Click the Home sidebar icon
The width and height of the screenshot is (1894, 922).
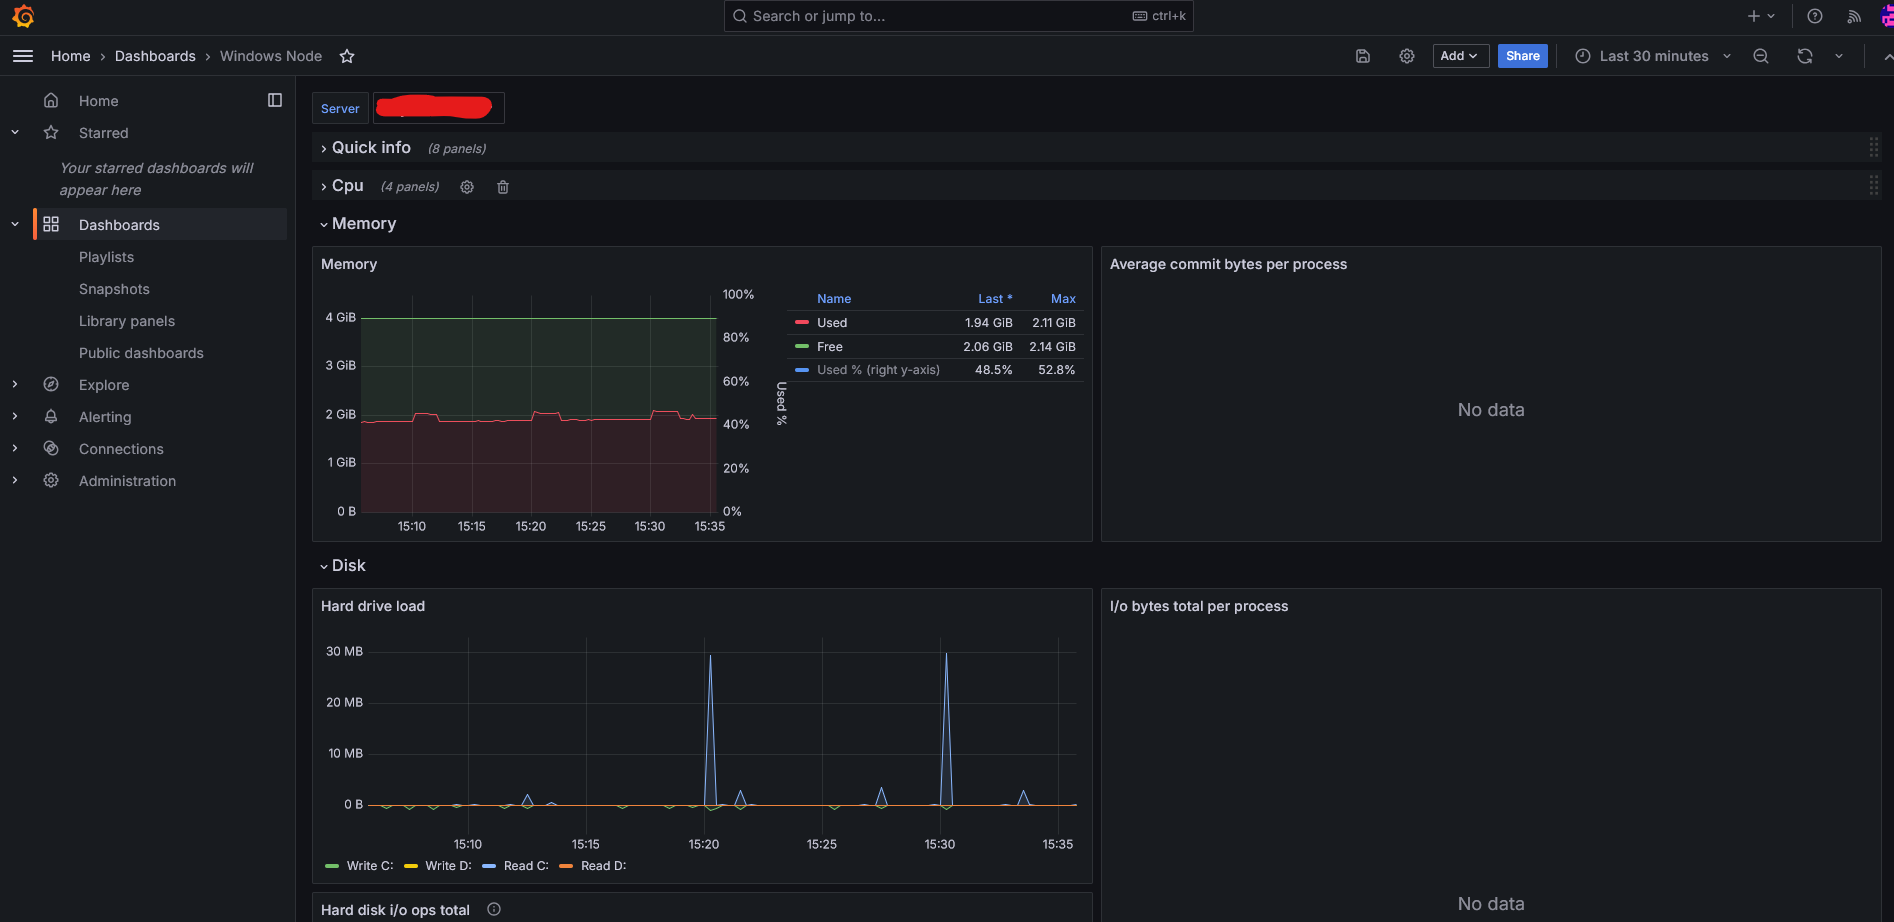[x=51, y=101]
